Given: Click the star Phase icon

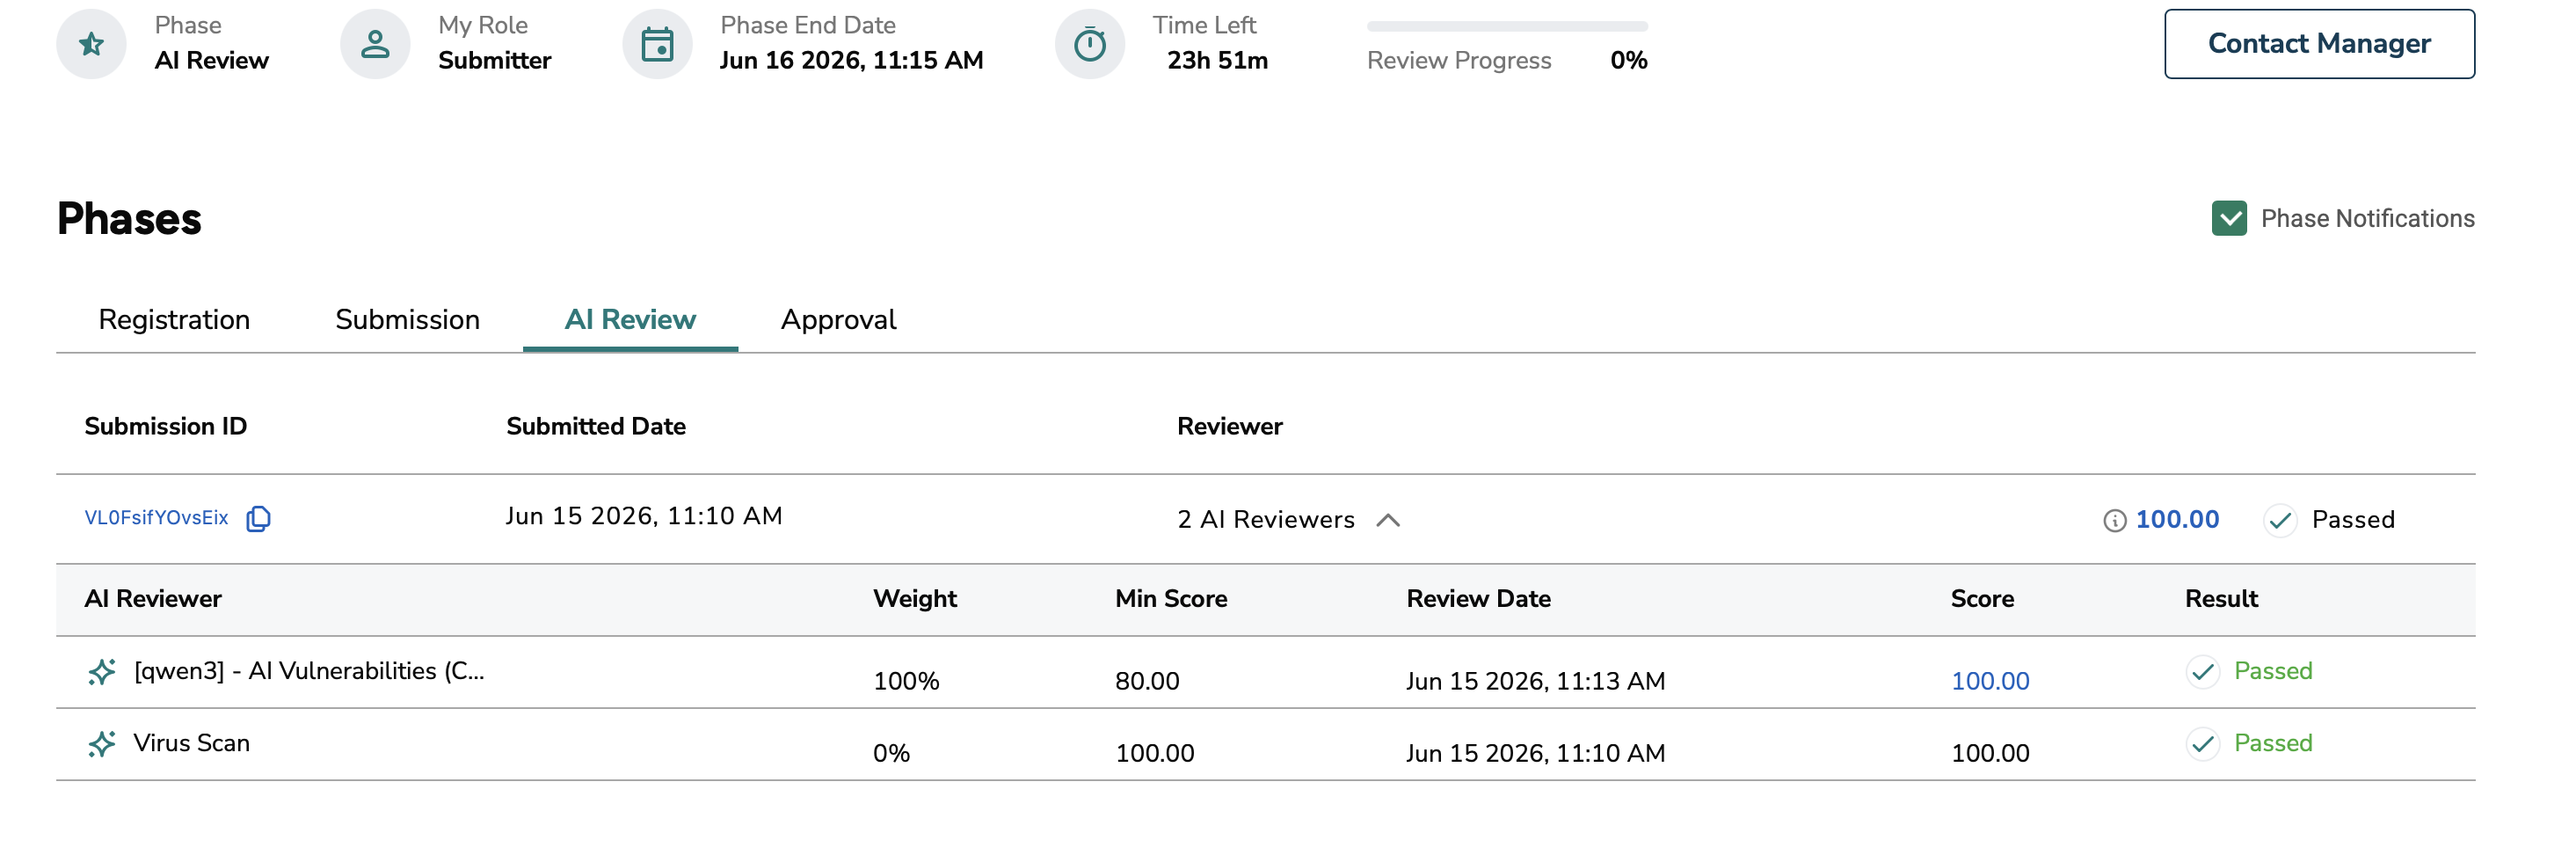Looking at the screenshot, I should [91, 44].
